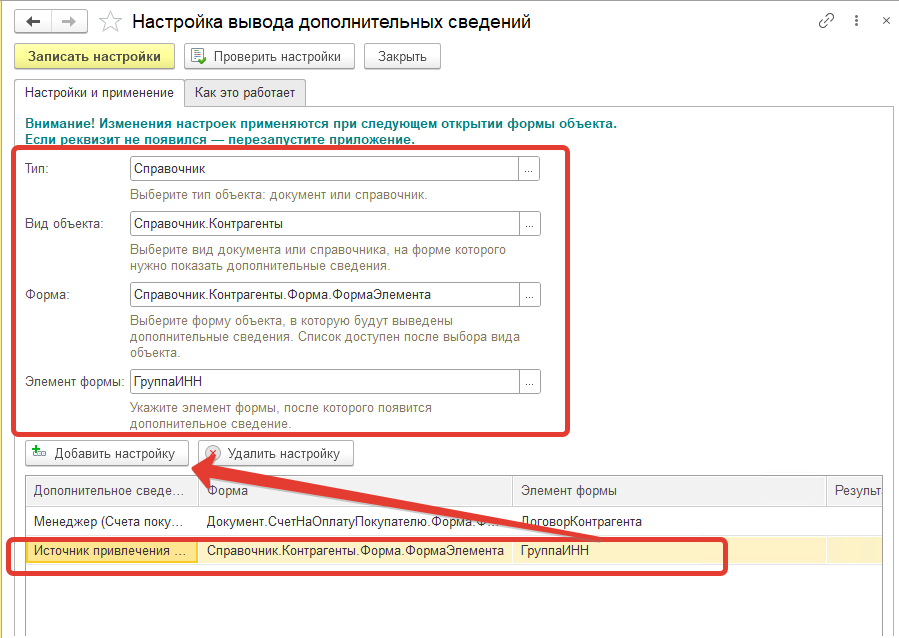Close the settings form with the X icon
Viewport: 899px width, 638px height.
886,21
